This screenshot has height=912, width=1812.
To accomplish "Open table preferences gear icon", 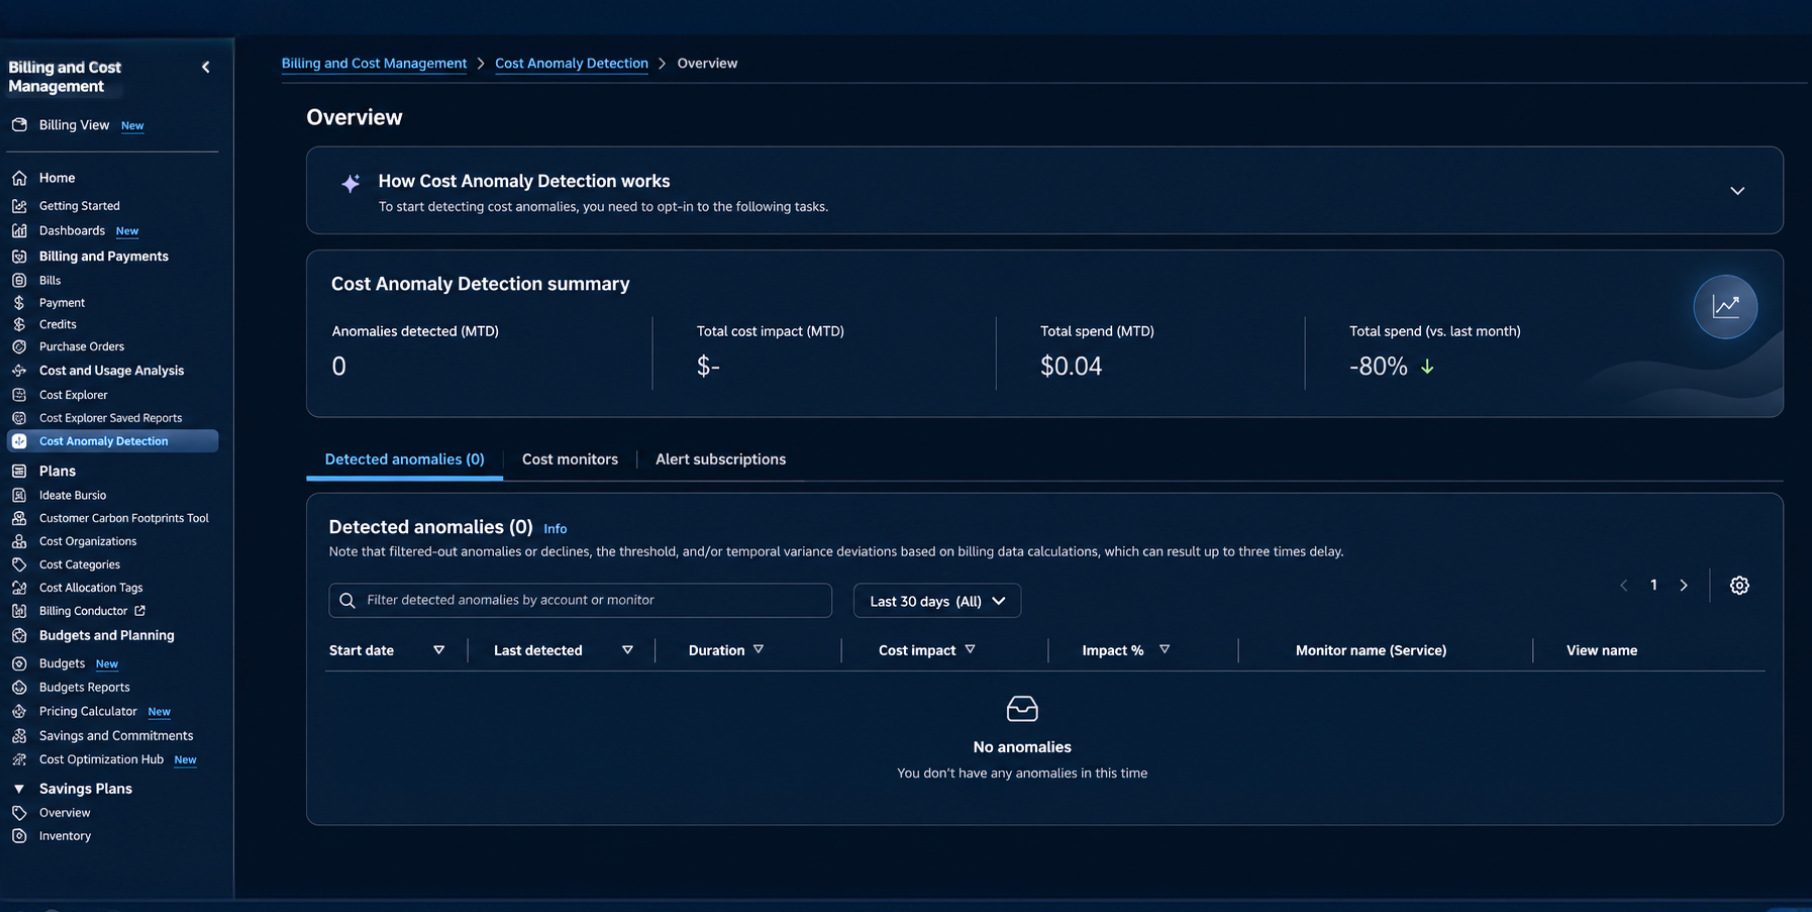I will [x=1740, y=586].
